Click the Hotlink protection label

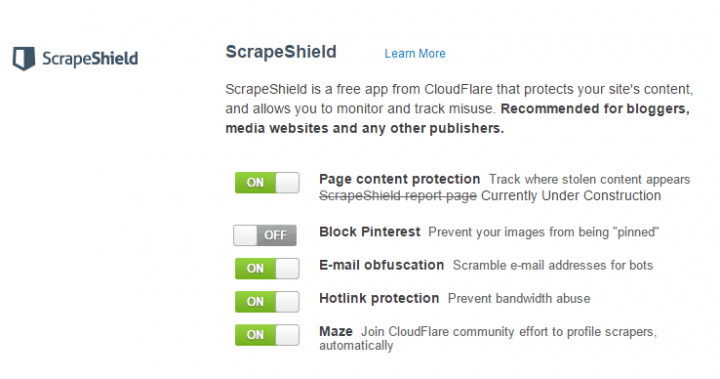379,299
